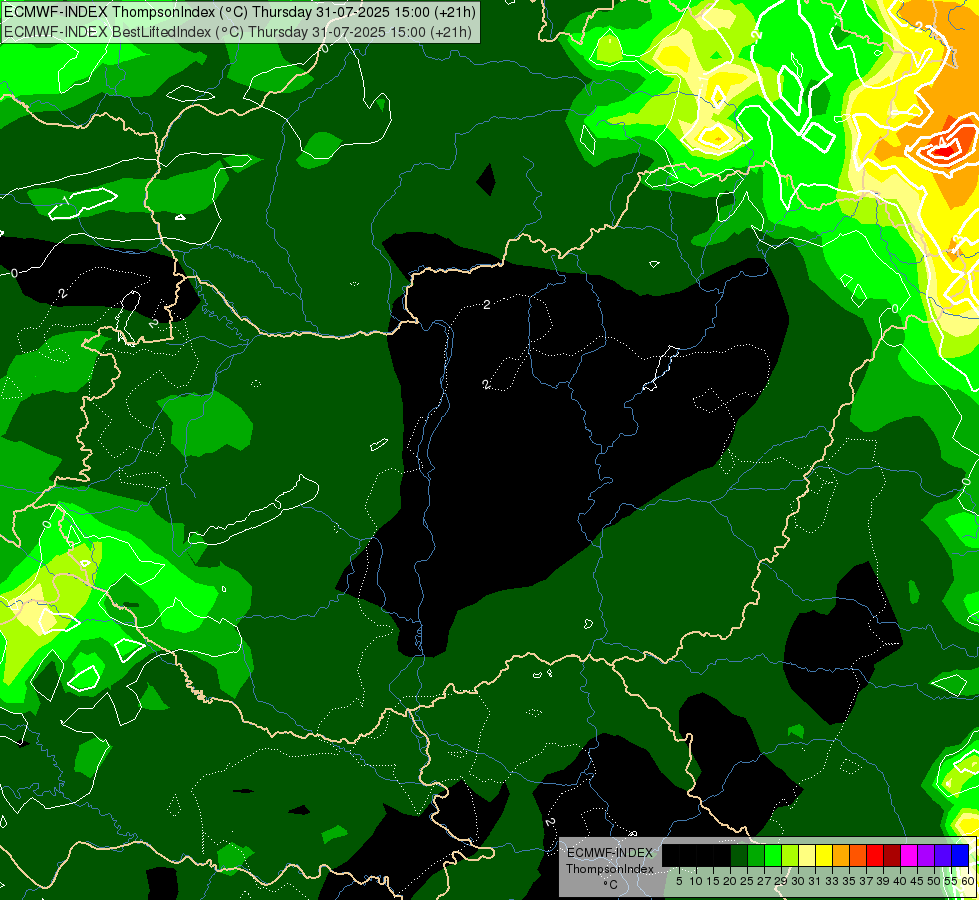Click the medium green 25-27 legend swatch
The height and width of the screenshot is (900, 979).
point(756,855)
